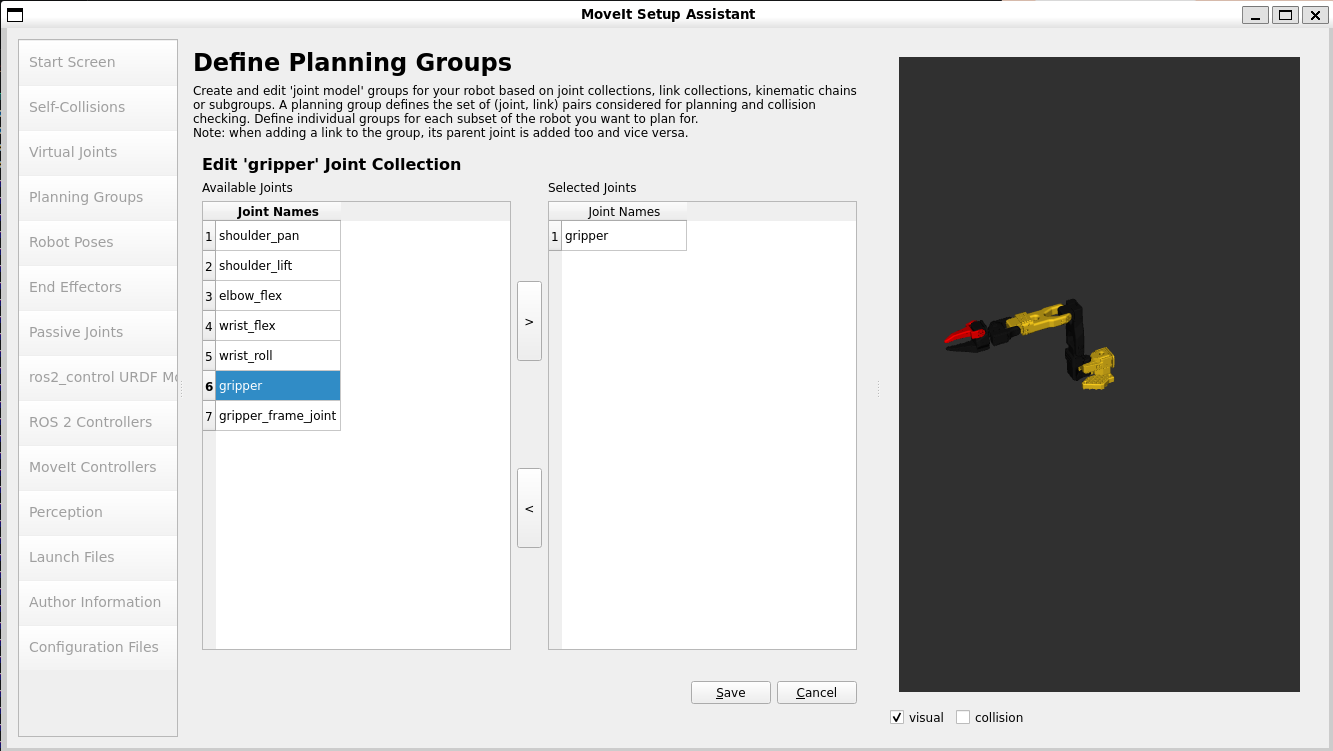
Task: Go to ROS 2 Controllers step
Action: click(x=98, y=422)
